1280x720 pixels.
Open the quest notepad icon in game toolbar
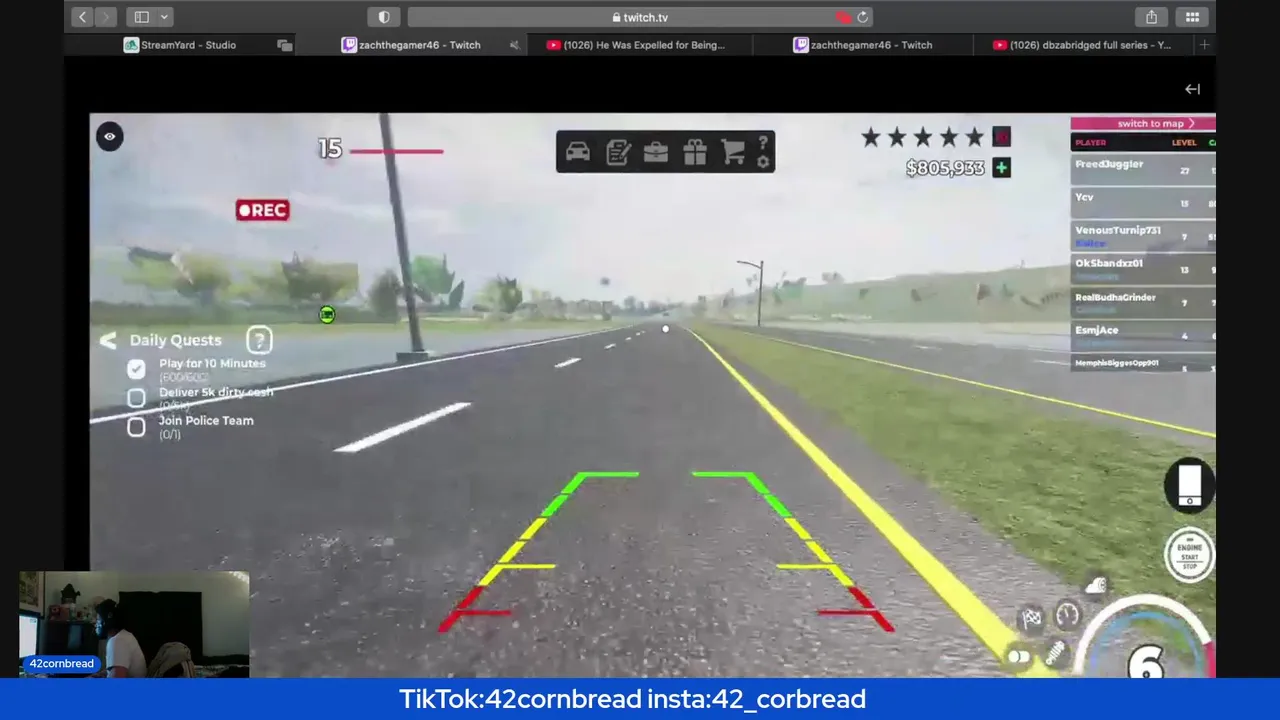tap(618, 152)
